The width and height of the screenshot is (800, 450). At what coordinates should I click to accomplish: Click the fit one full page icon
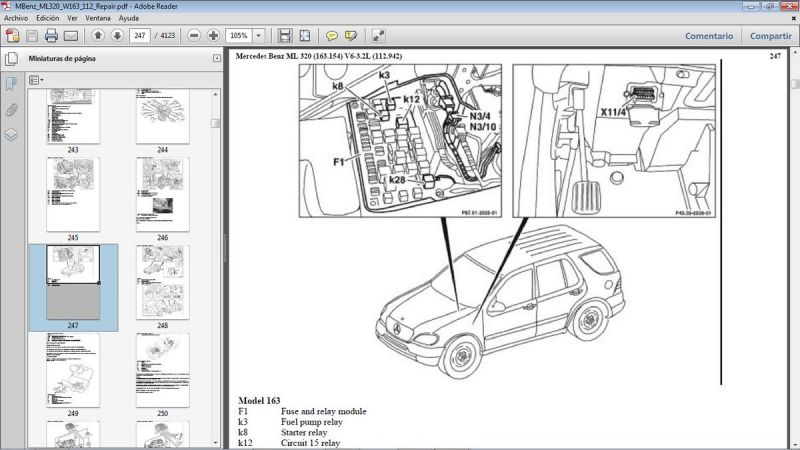click(305, 35)
